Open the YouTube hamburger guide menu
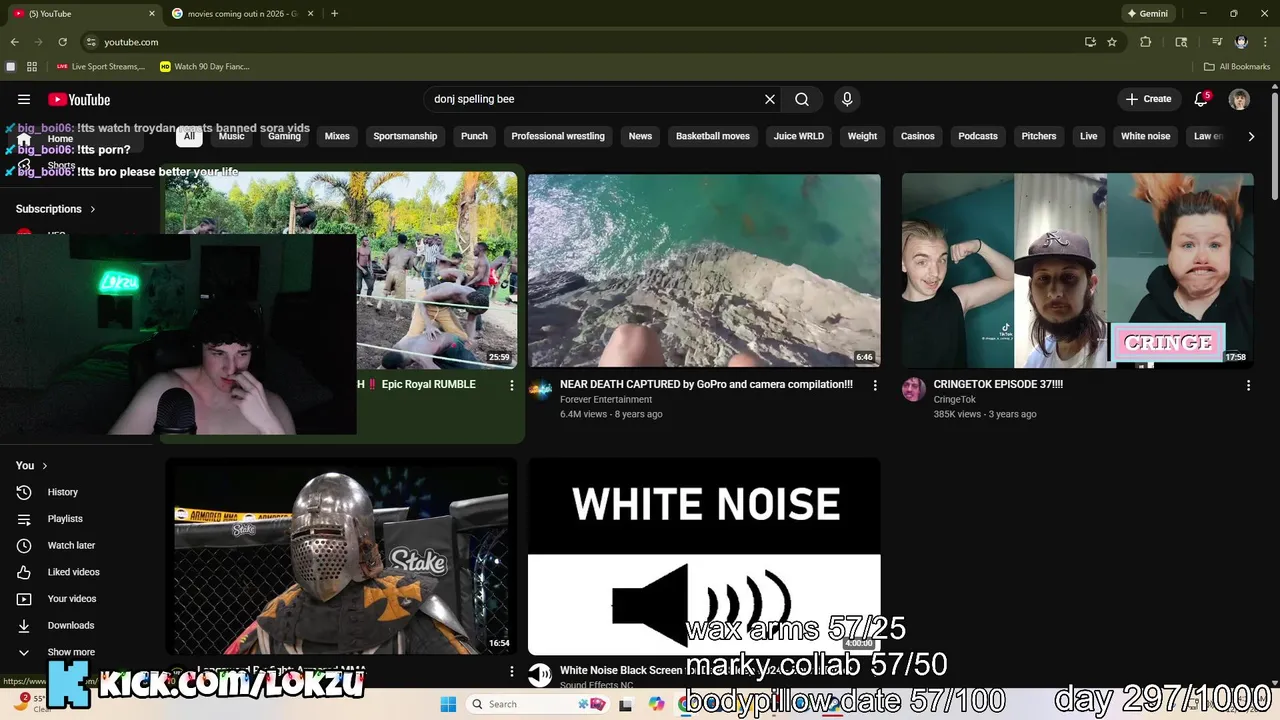1280x720 pixels. [x=24, y=99]
